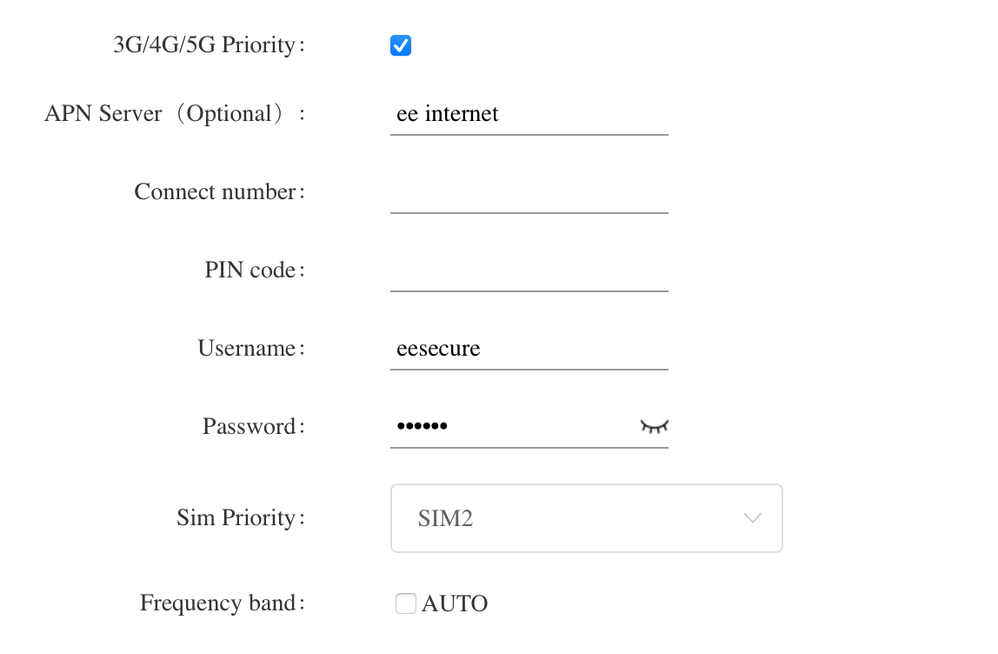Image resolution: width=998 pixels, height=654 pixels.
Task: Reveal password with the eye icon
Action: pyautogui.click(x=654, y=427)
